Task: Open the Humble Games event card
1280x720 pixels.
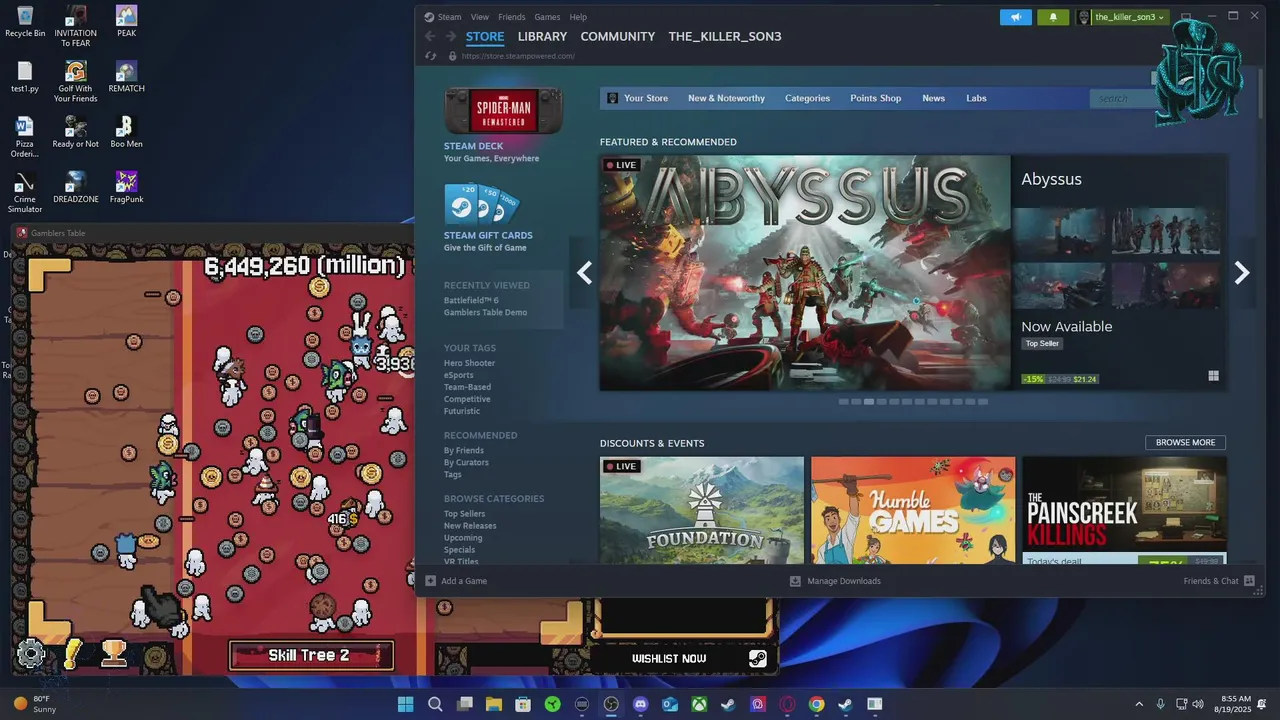Action: [913, 510]
